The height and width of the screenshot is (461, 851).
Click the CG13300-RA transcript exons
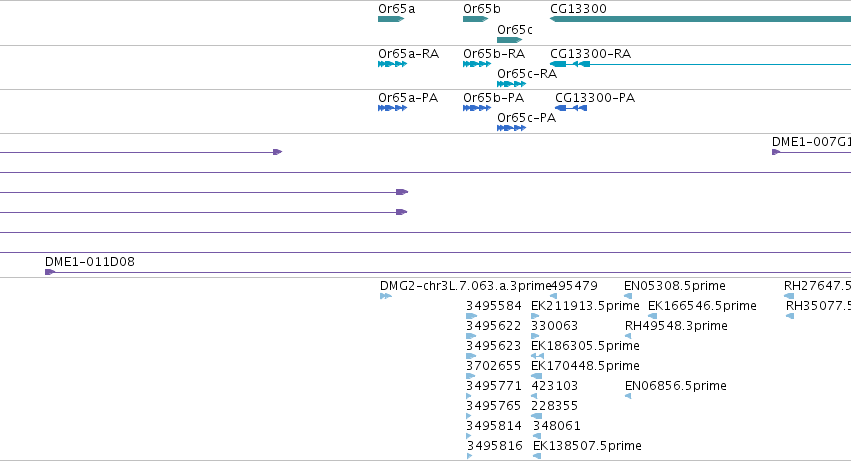click(570, 64)
